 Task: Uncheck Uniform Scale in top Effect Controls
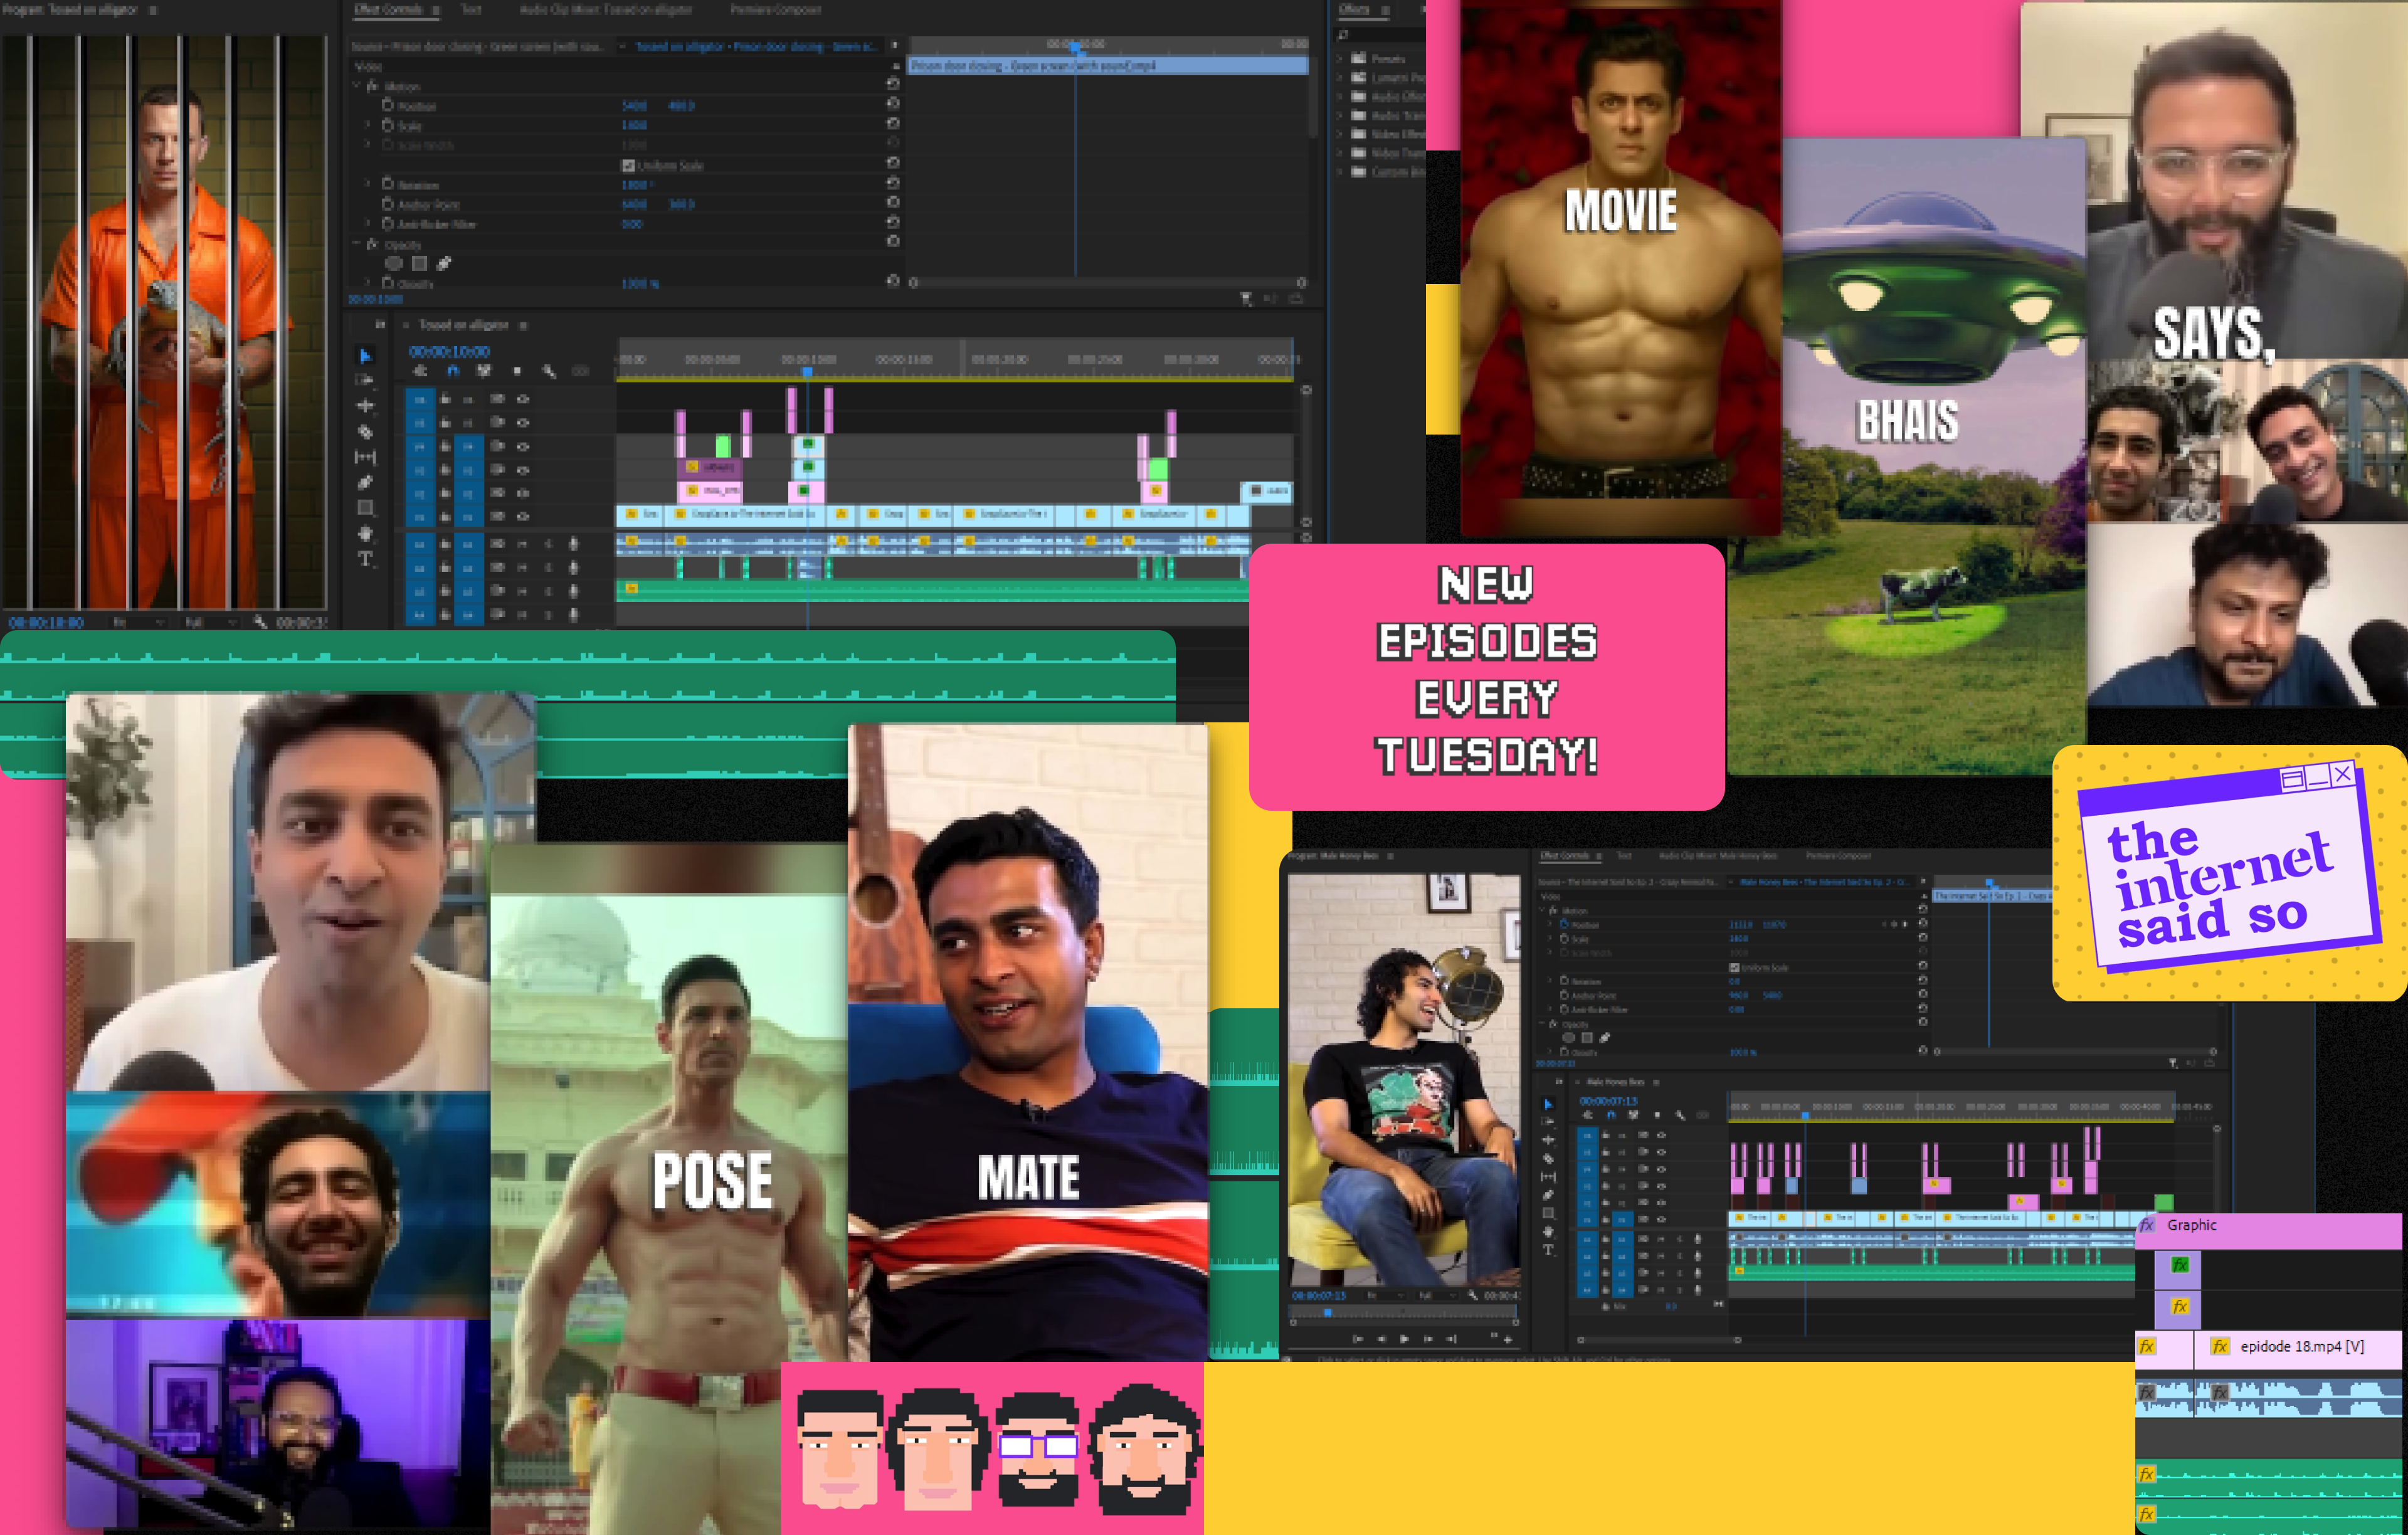[x=628, y=165]
